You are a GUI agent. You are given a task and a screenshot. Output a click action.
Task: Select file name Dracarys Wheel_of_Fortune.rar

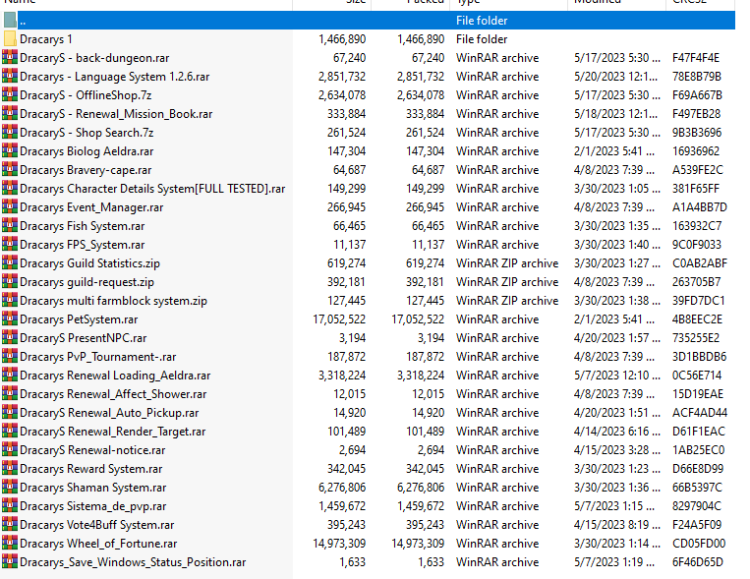[x=98, y=543]
